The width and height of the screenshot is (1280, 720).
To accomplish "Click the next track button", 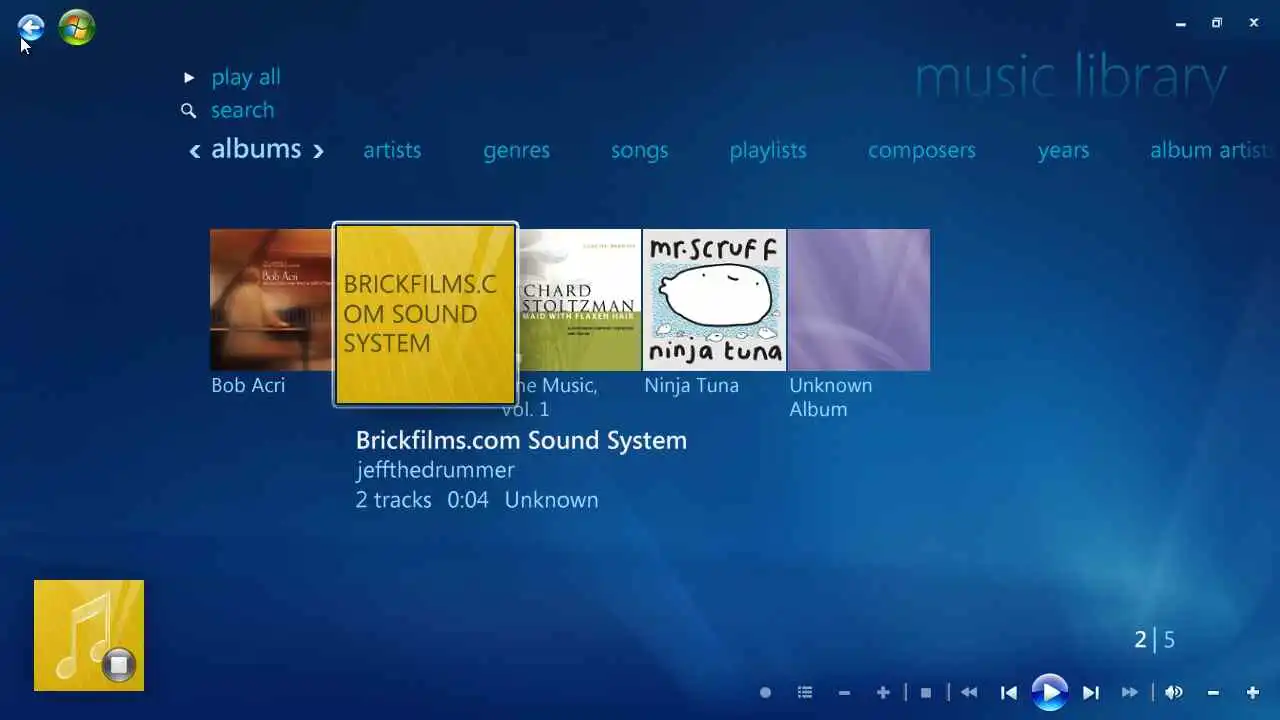I will [1090, 692].
